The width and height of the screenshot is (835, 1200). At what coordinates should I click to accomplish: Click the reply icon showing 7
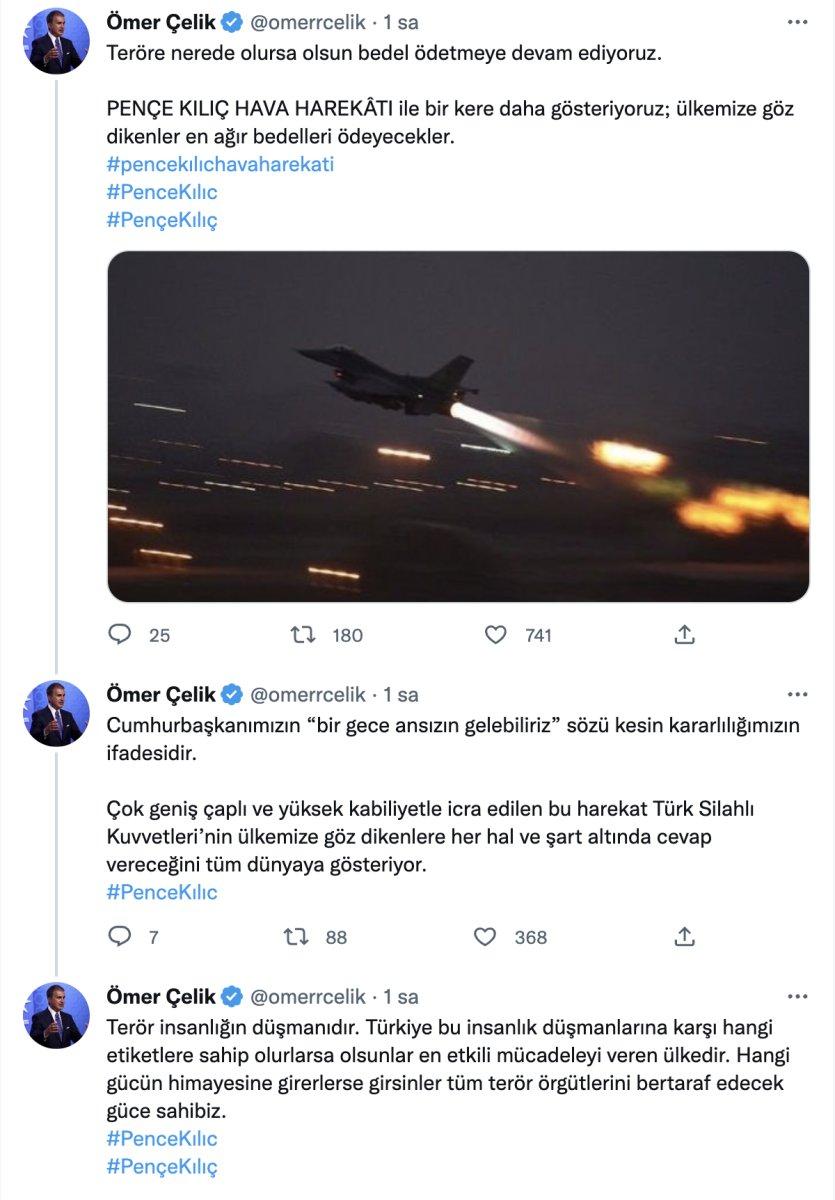click(x=118, y=938)
